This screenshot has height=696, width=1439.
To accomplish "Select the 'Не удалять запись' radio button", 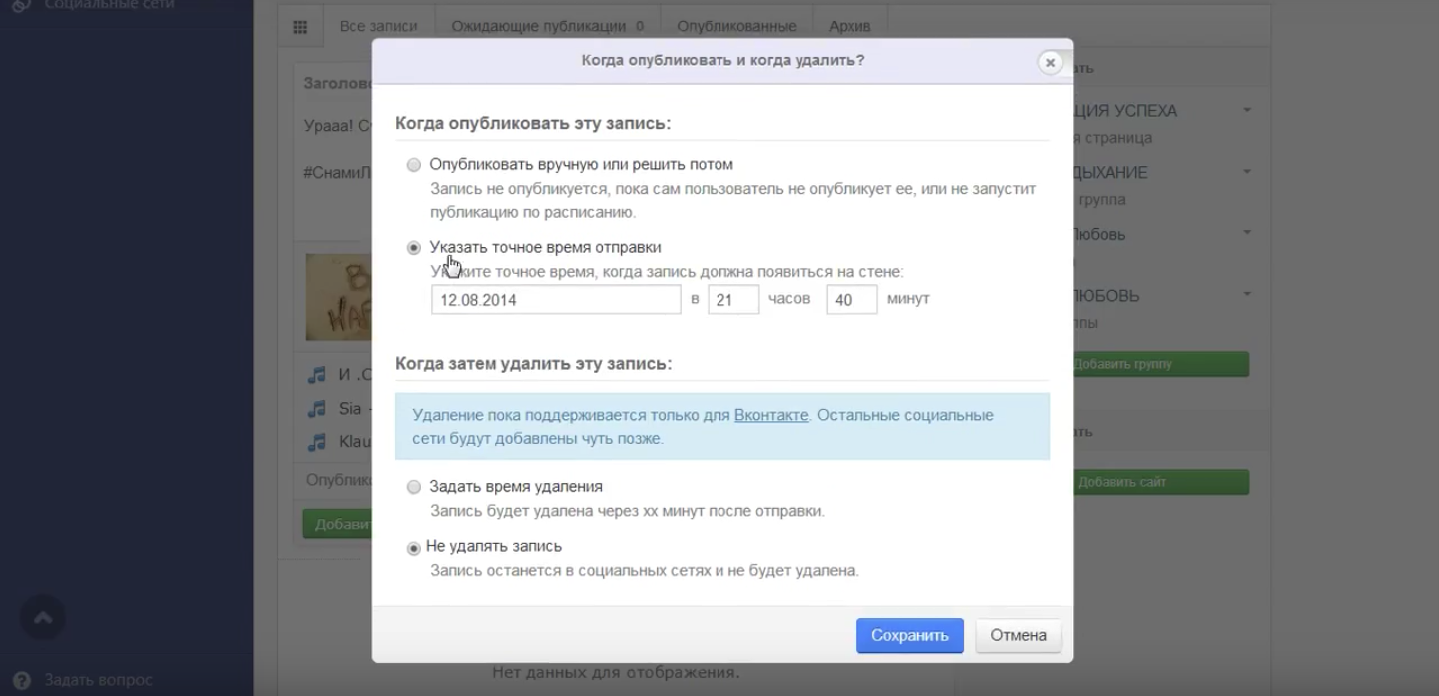I will (x=414, y=548).
